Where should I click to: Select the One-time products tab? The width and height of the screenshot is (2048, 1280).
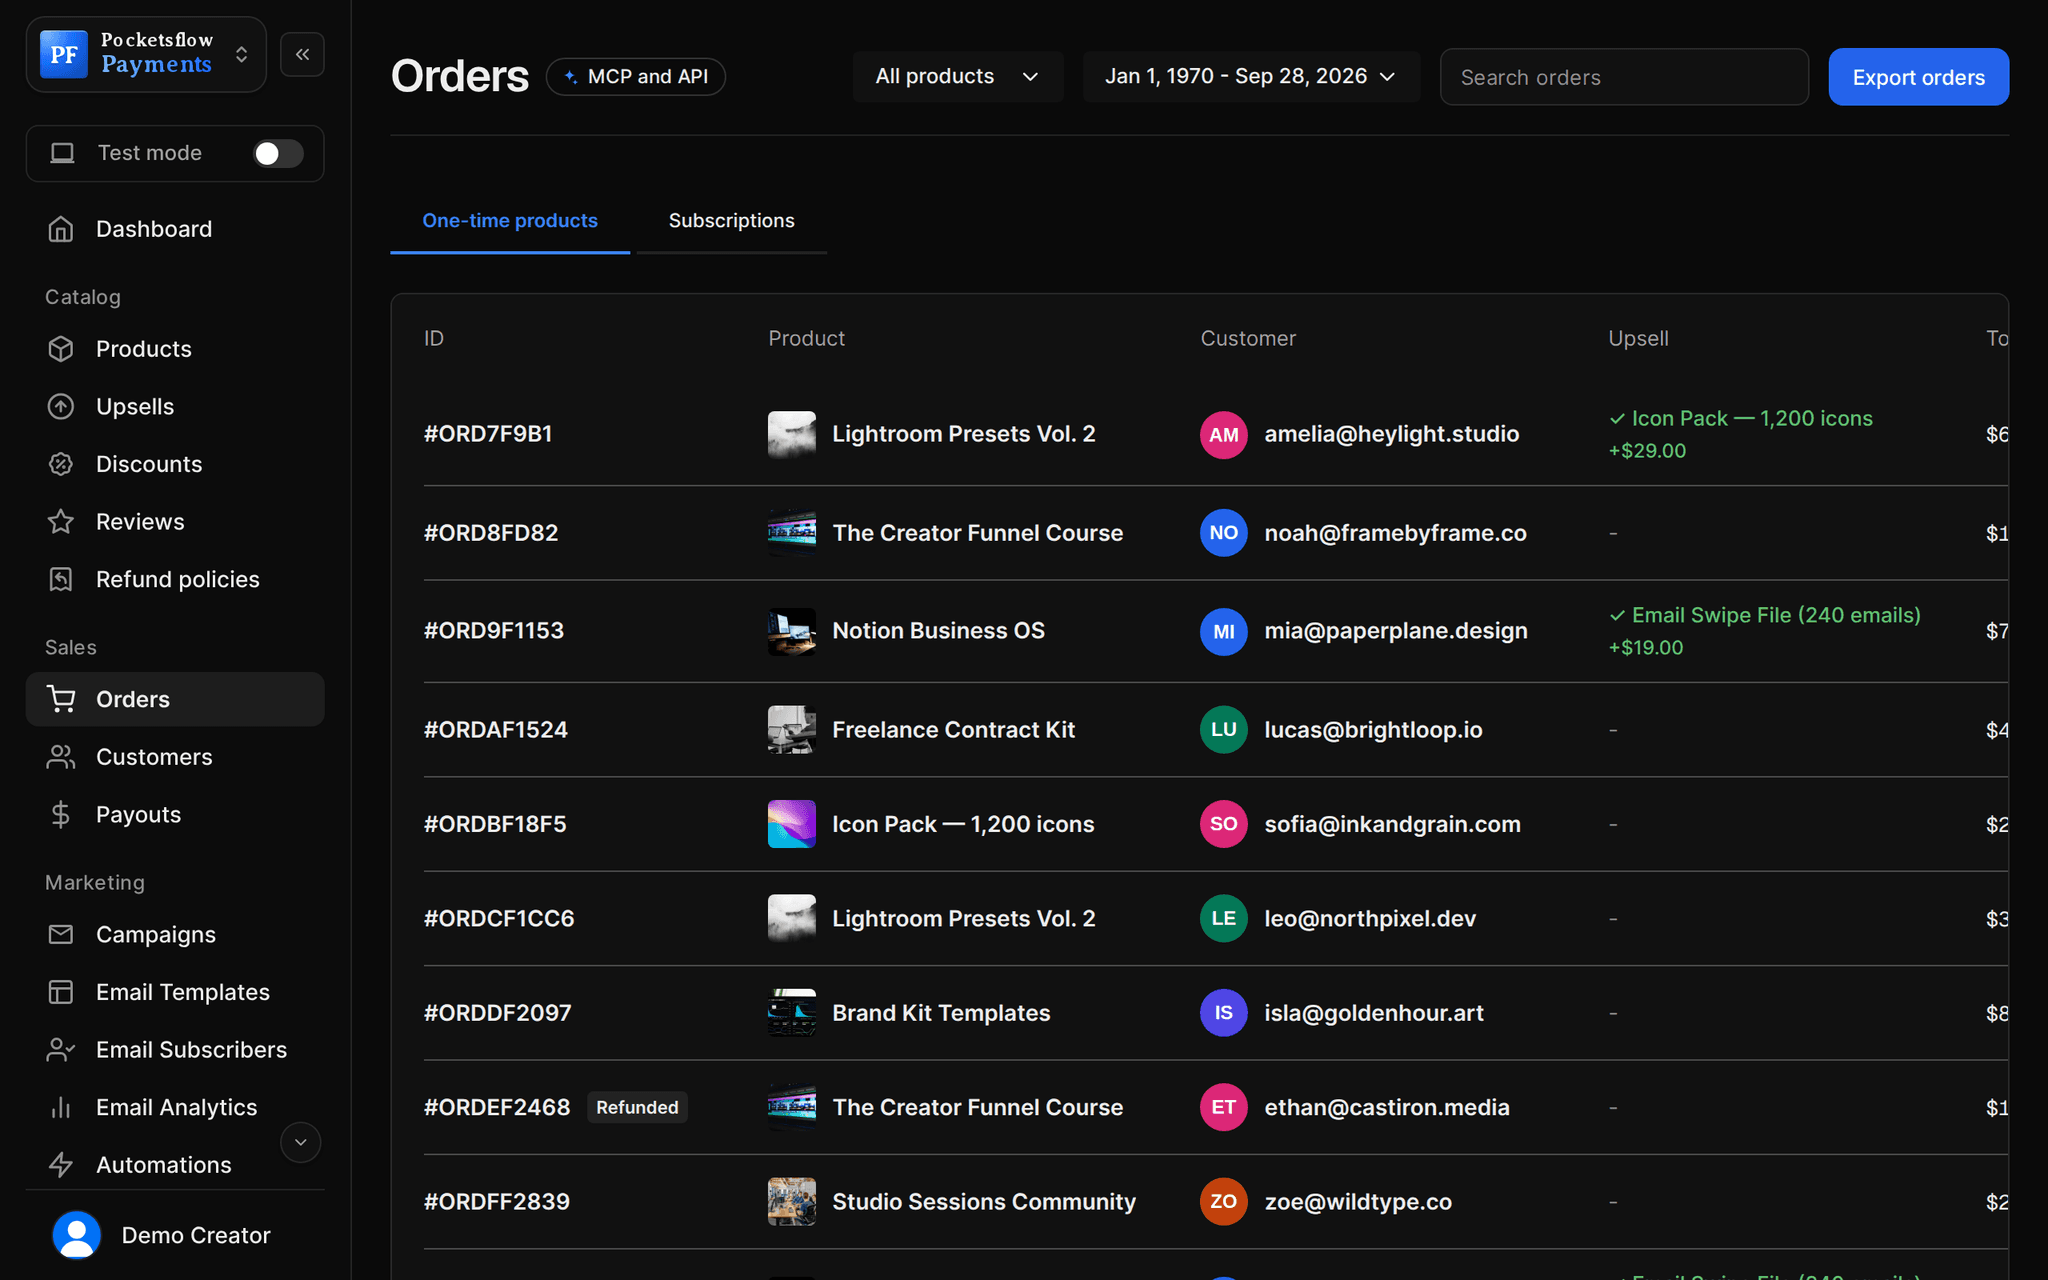510,220
